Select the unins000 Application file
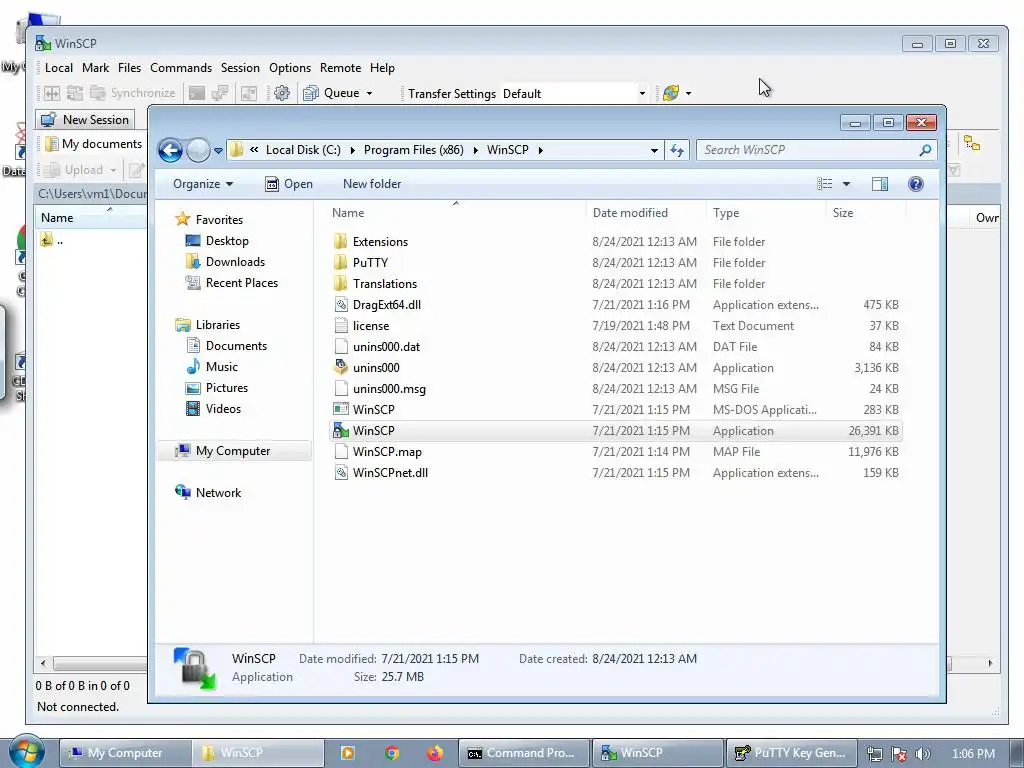The width and height of the screenshot is (1024, 768). click(376, 368)
